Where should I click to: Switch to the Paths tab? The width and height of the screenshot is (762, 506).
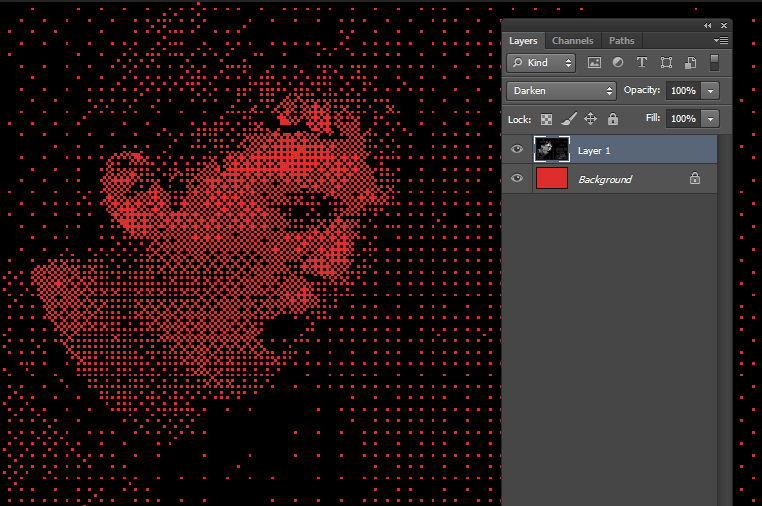click(622, 41)
